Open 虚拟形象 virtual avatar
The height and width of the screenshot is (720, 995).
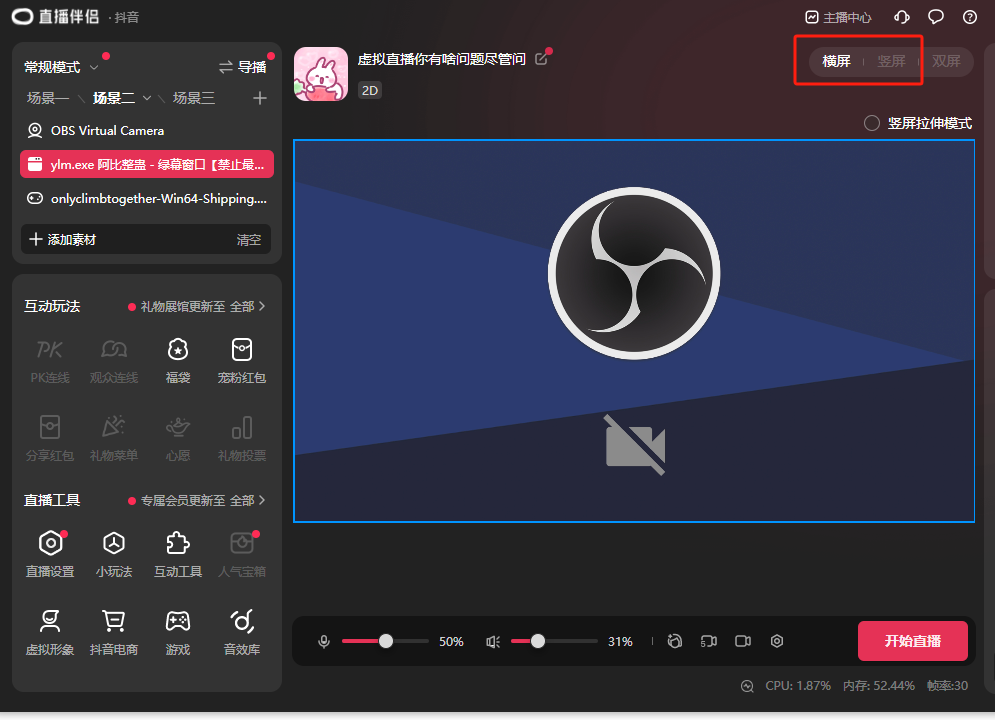[49, 633]
